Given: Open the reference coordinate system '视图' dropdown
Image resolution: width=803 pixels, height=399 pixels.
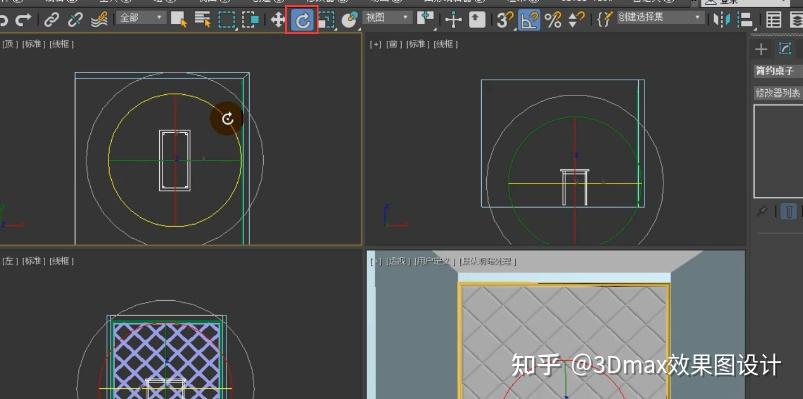Looking at the screenshot, I should point(387,18).
